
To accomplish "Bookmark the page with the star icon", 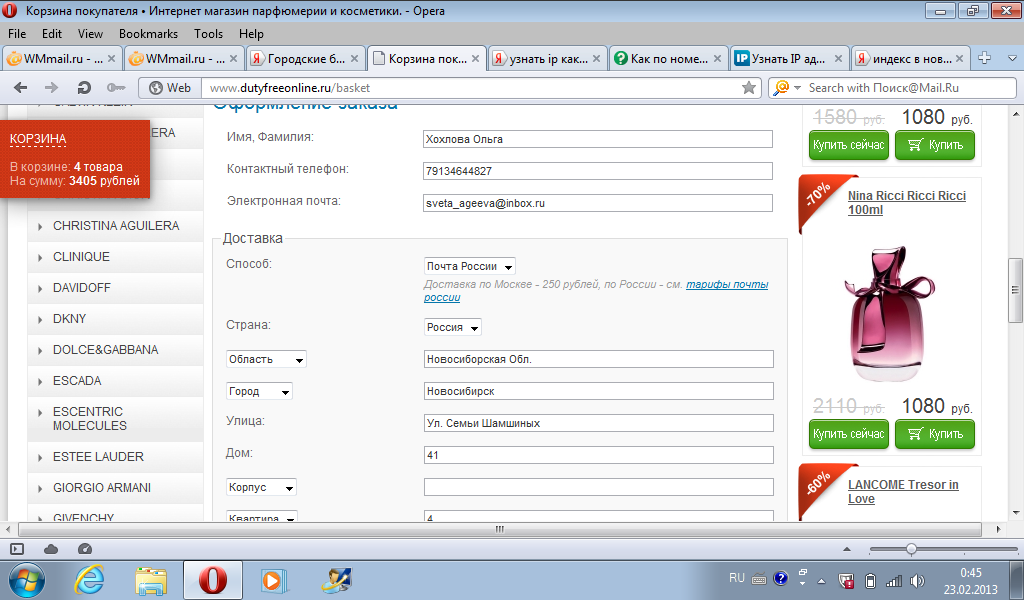I will point(749,87).
